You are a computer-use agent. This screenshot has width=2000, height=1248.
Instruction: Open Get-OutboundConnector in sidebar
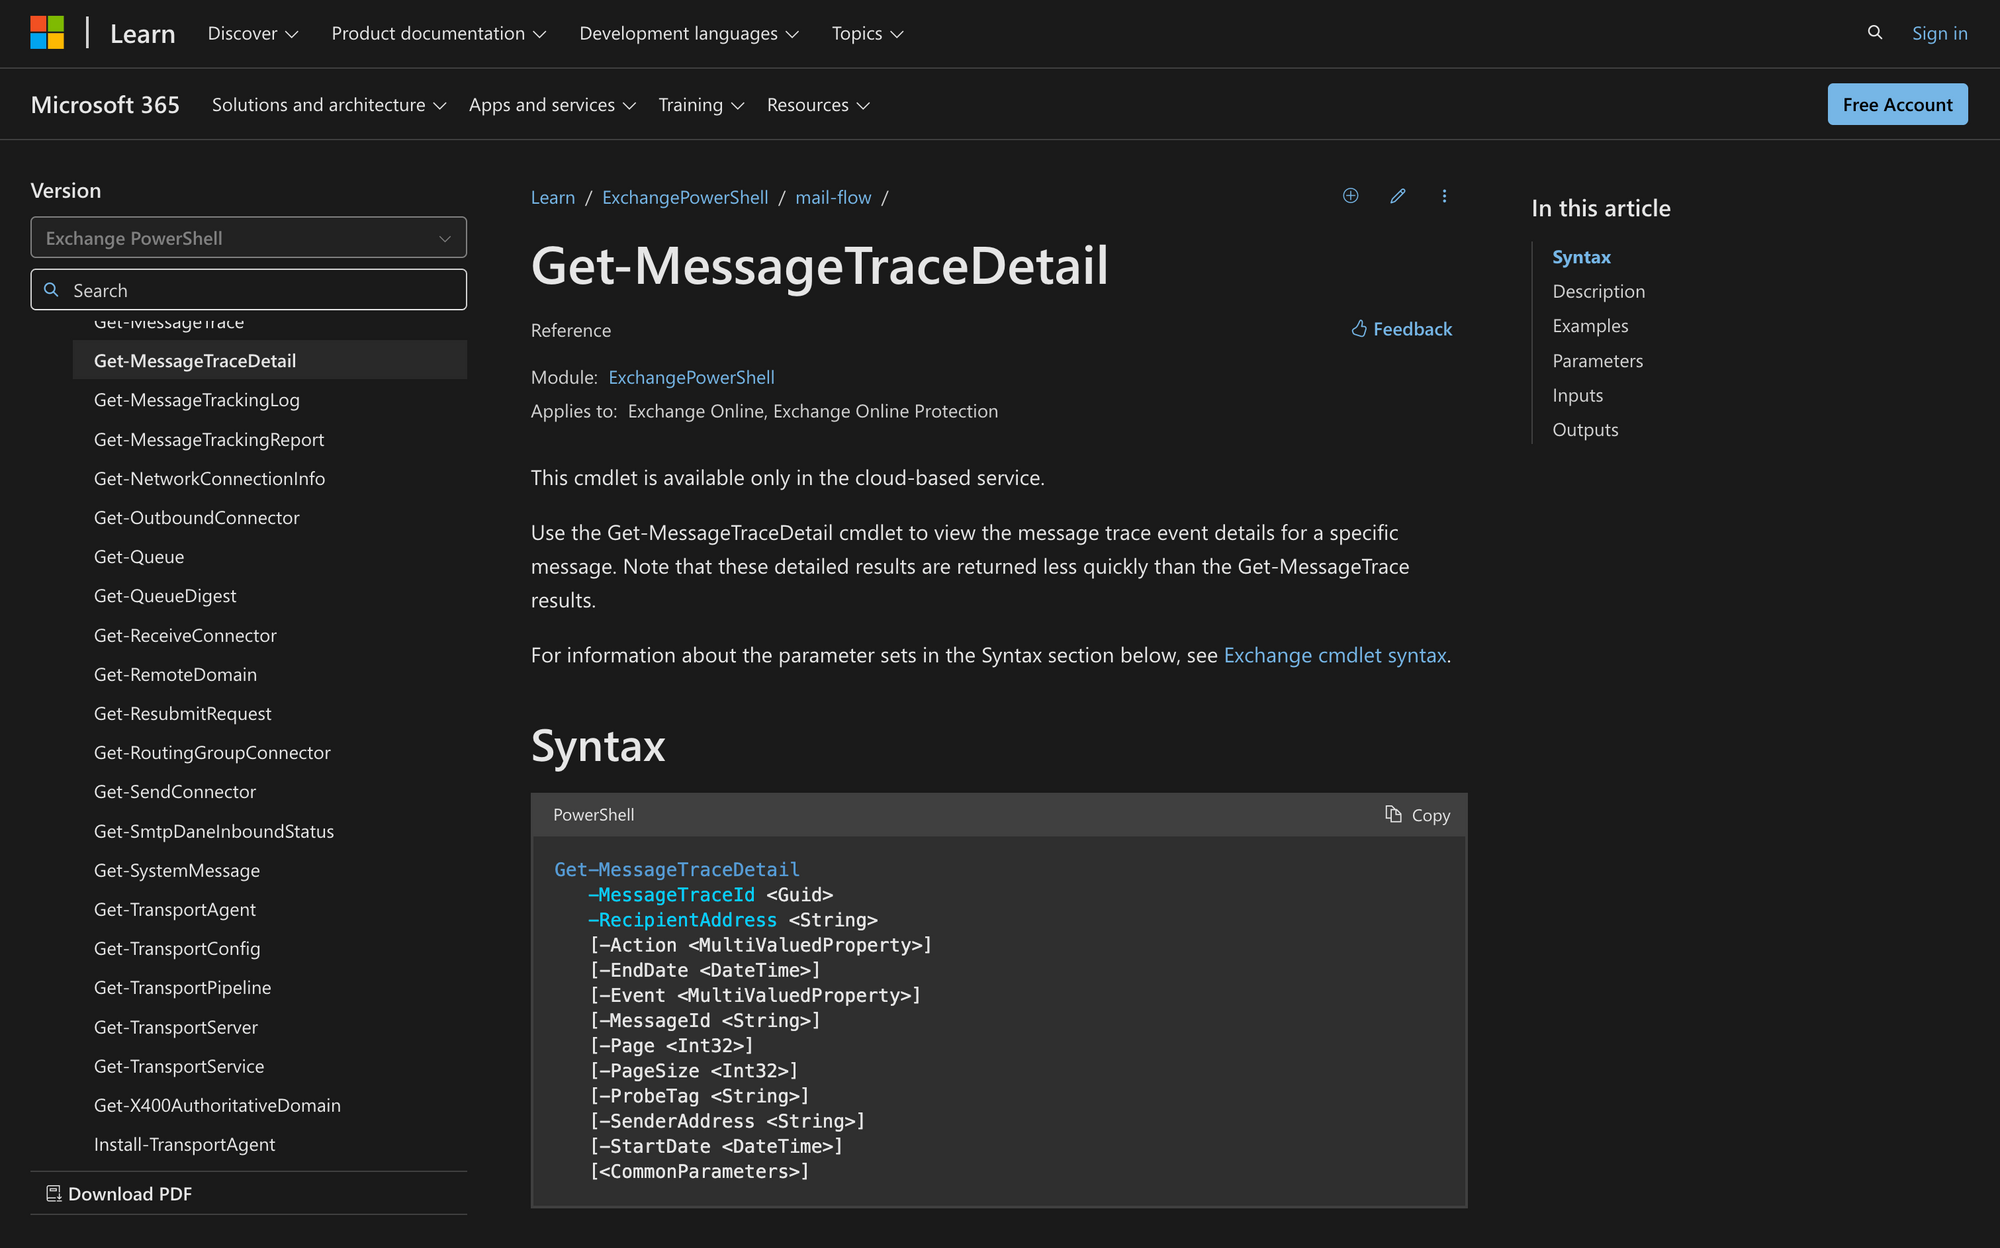(197, 518)
